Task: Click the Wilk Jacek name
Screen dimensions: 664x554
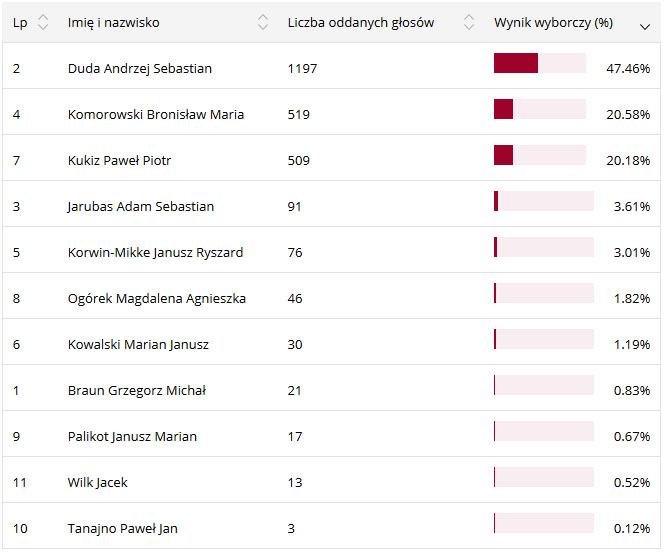Action: point(97,483)
